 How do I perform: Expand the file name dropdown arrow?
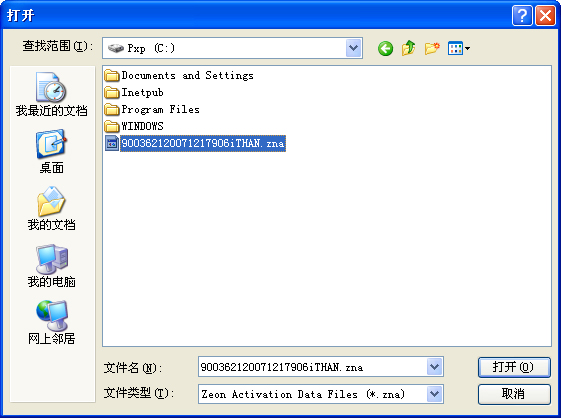tap(434, 366)
